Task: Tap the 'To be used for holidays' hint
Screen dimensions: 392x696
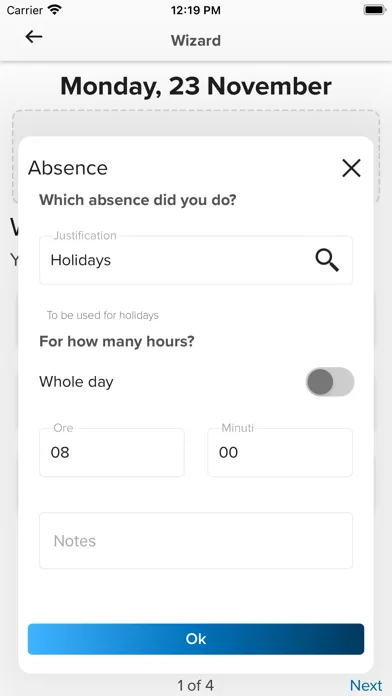Action: 103,316
